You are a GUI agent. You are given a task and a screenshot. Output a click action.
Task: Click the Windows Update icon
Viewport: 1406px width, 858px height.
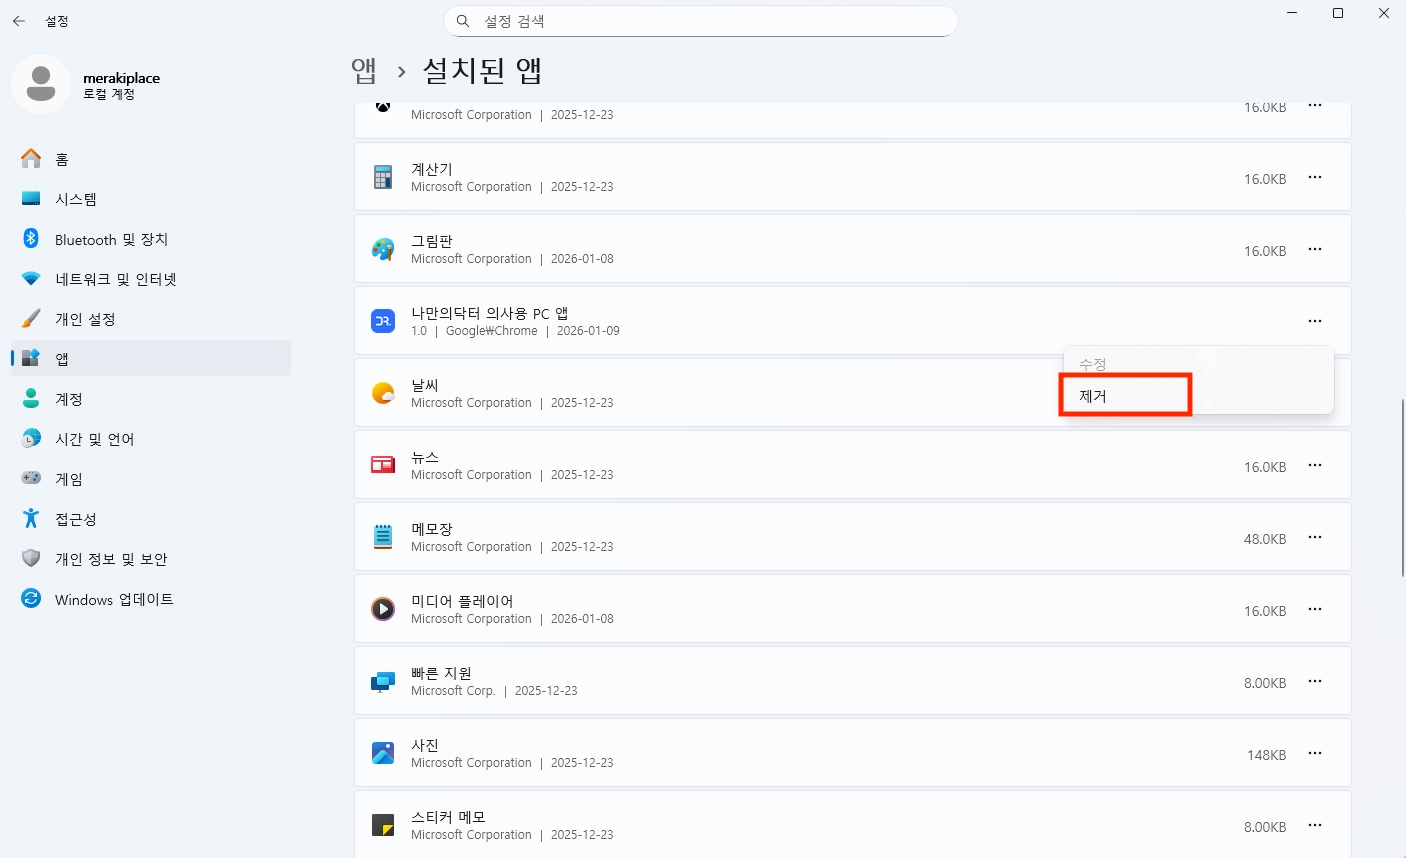pos(31,599)
